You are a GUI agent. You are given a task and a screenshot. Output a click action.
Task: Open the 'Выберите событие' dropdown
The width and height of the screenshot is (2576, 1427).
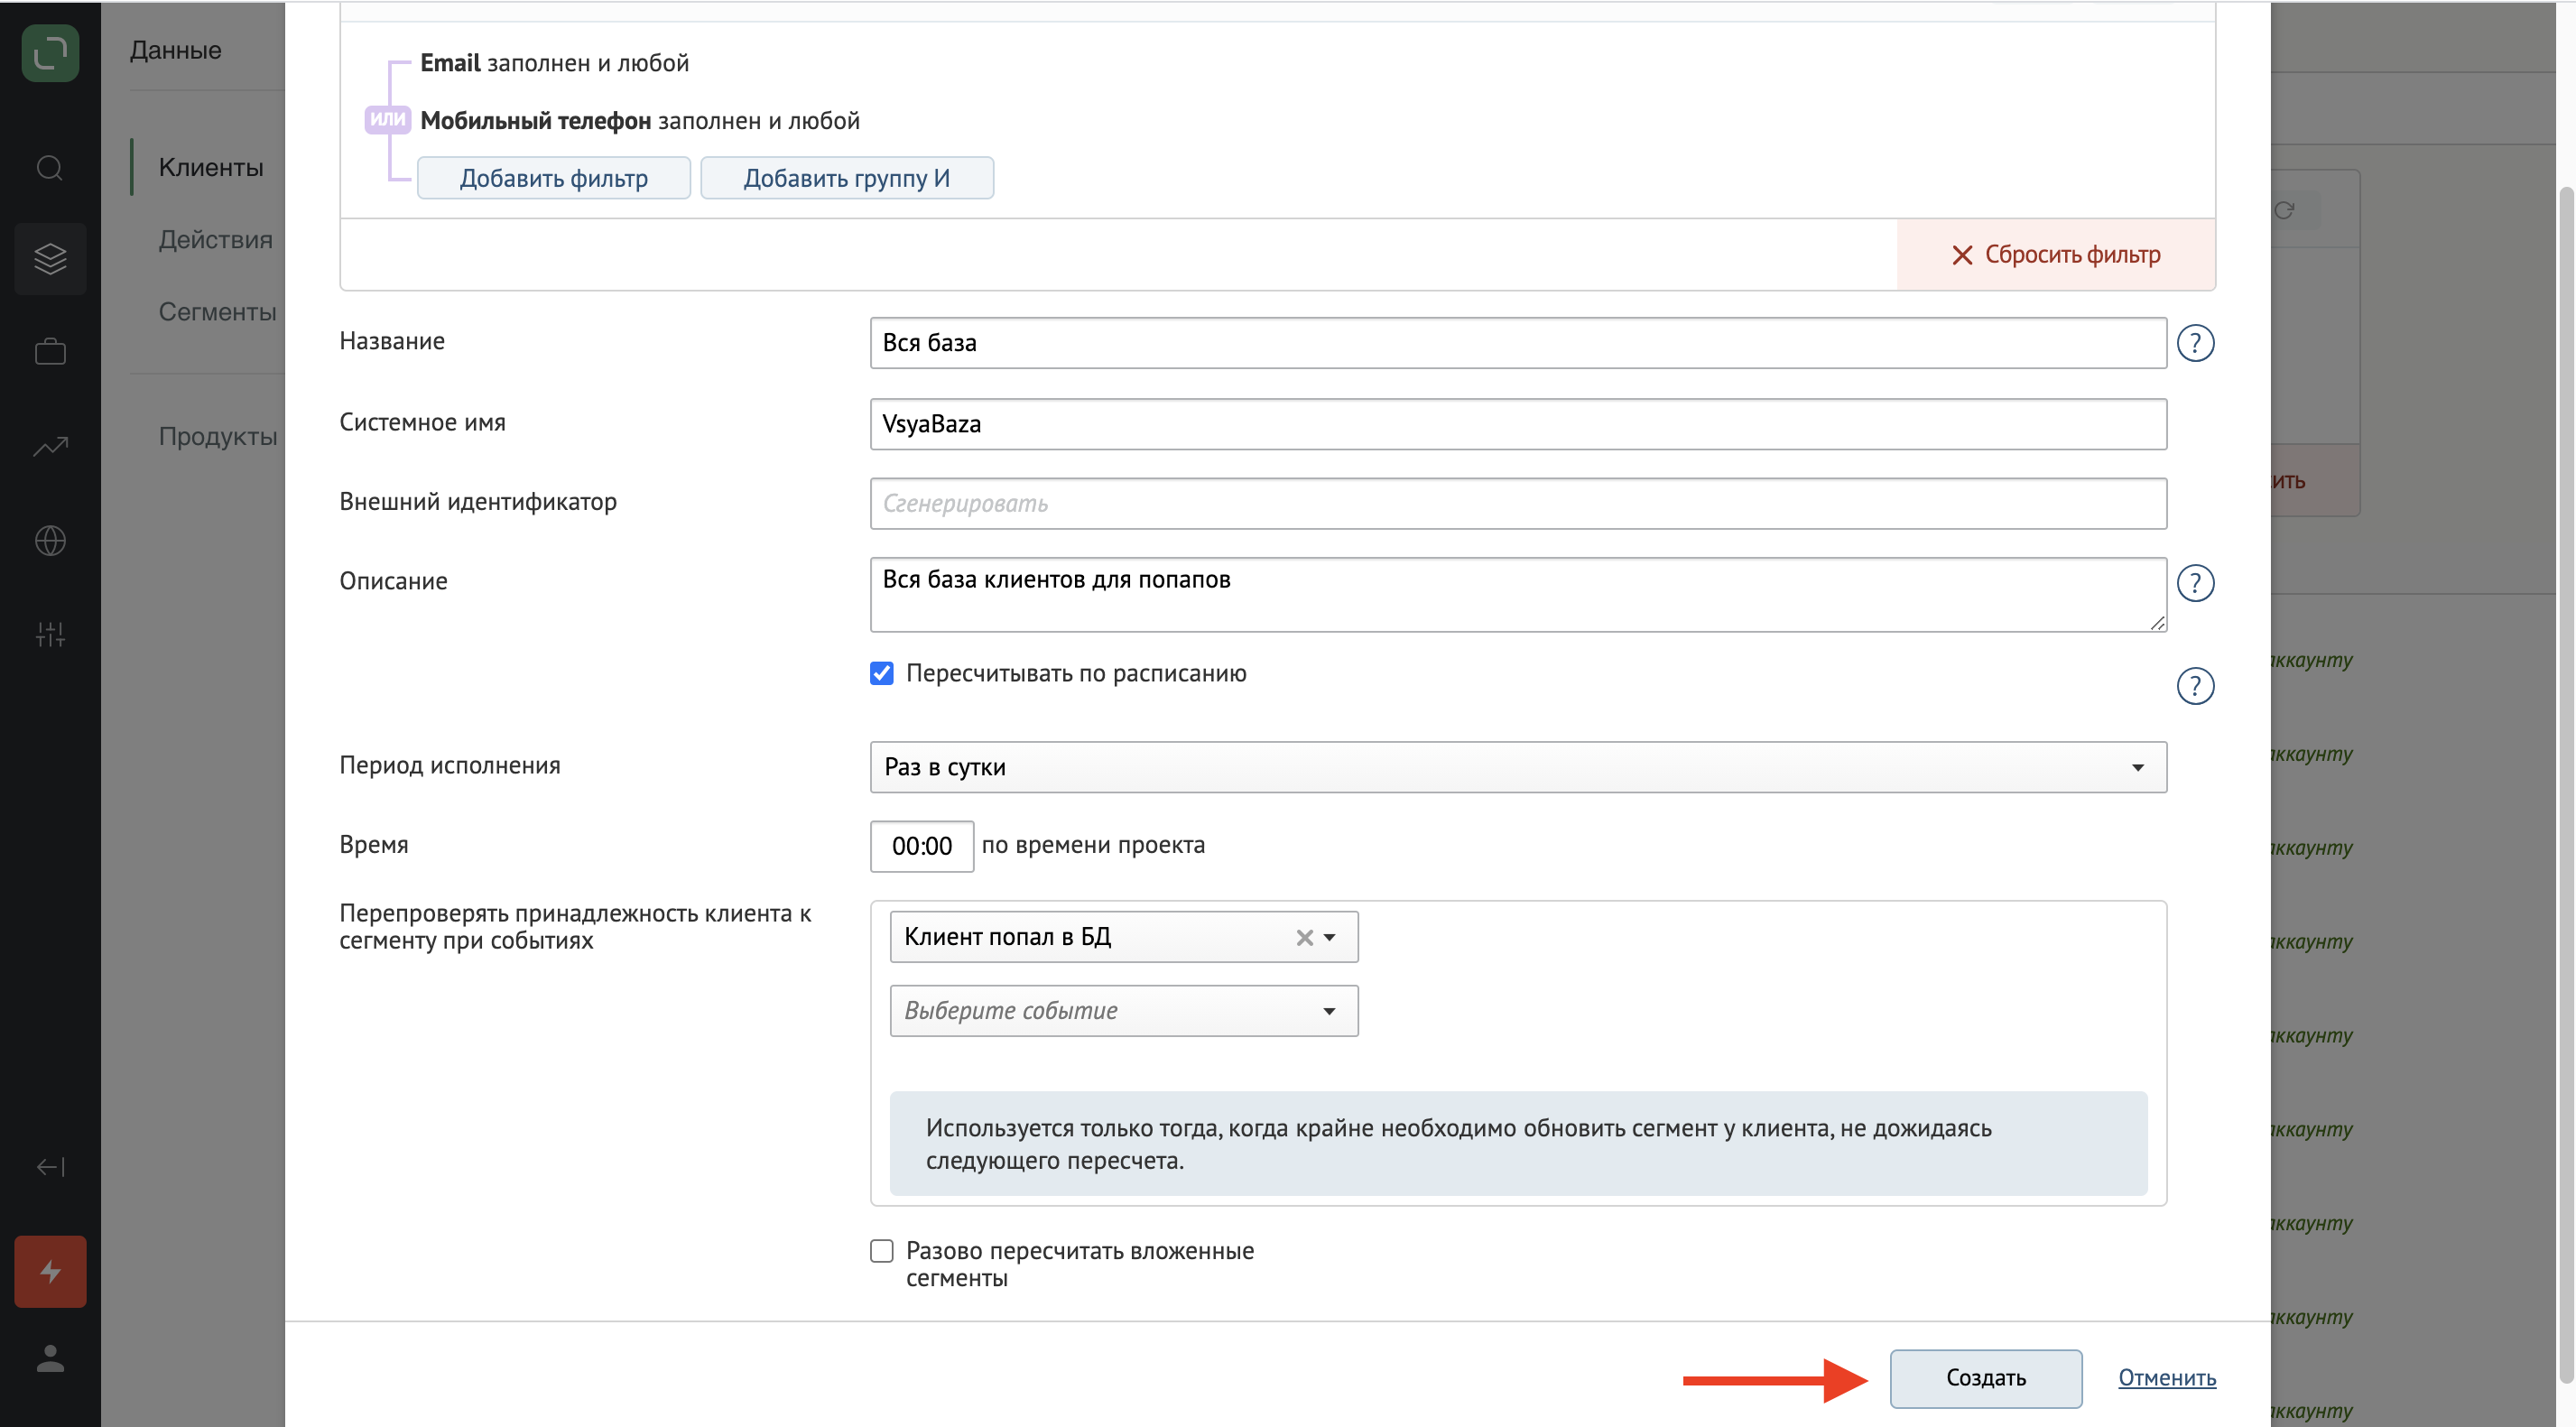(1124, 1010)
